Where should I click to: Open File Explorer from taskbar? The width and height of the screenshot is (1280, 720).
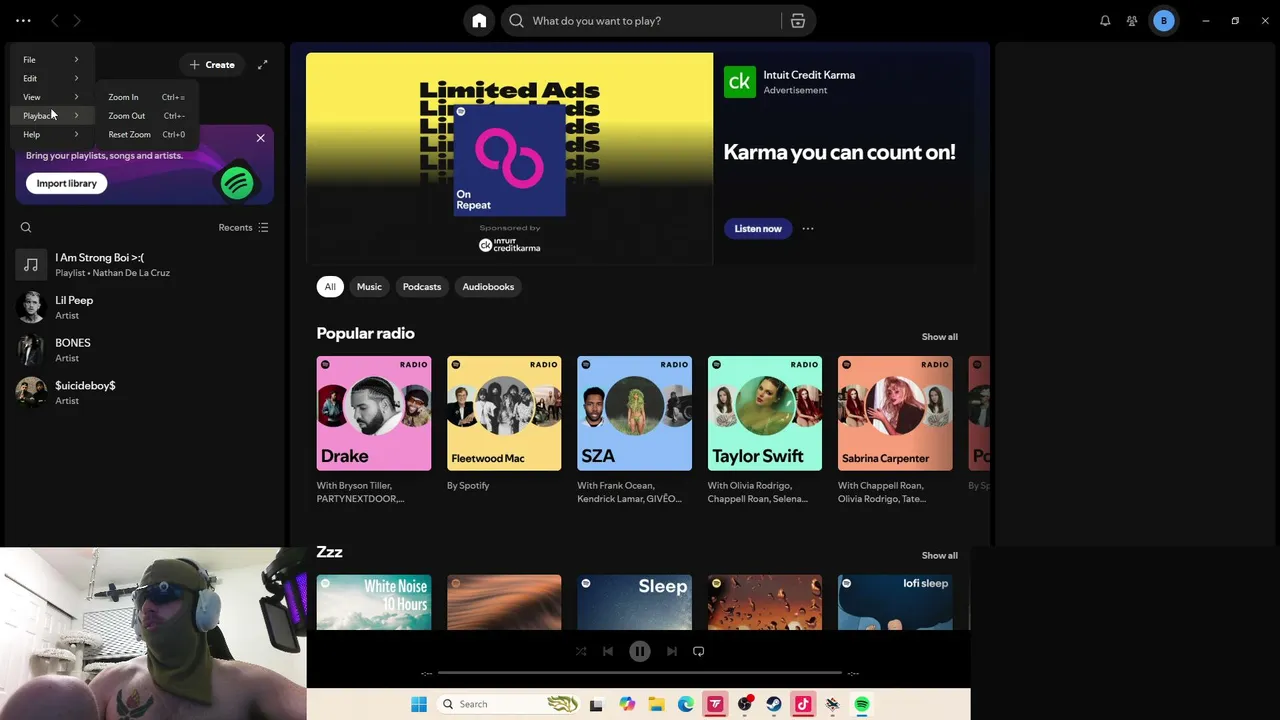point(657,704)
